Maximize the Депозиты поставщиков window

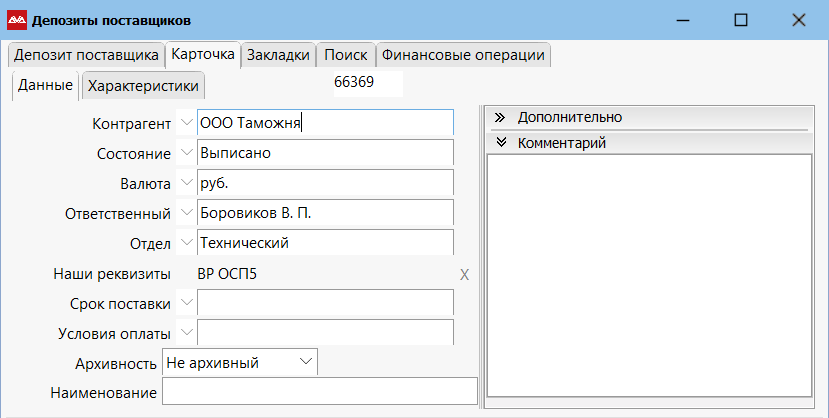741,20
